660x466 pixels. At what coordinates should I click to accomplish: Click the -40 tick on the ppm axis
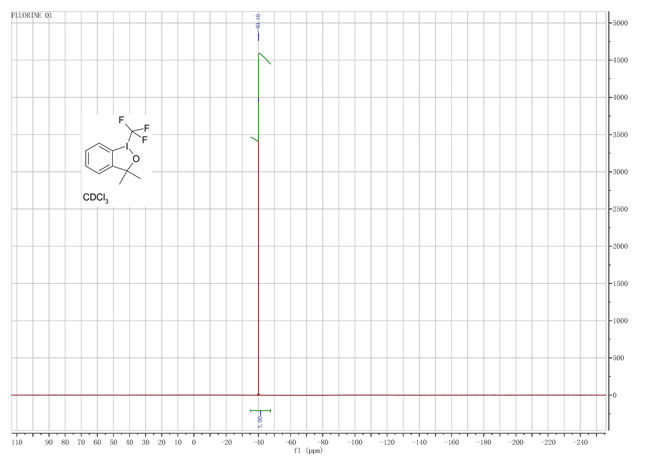point(259,441)
